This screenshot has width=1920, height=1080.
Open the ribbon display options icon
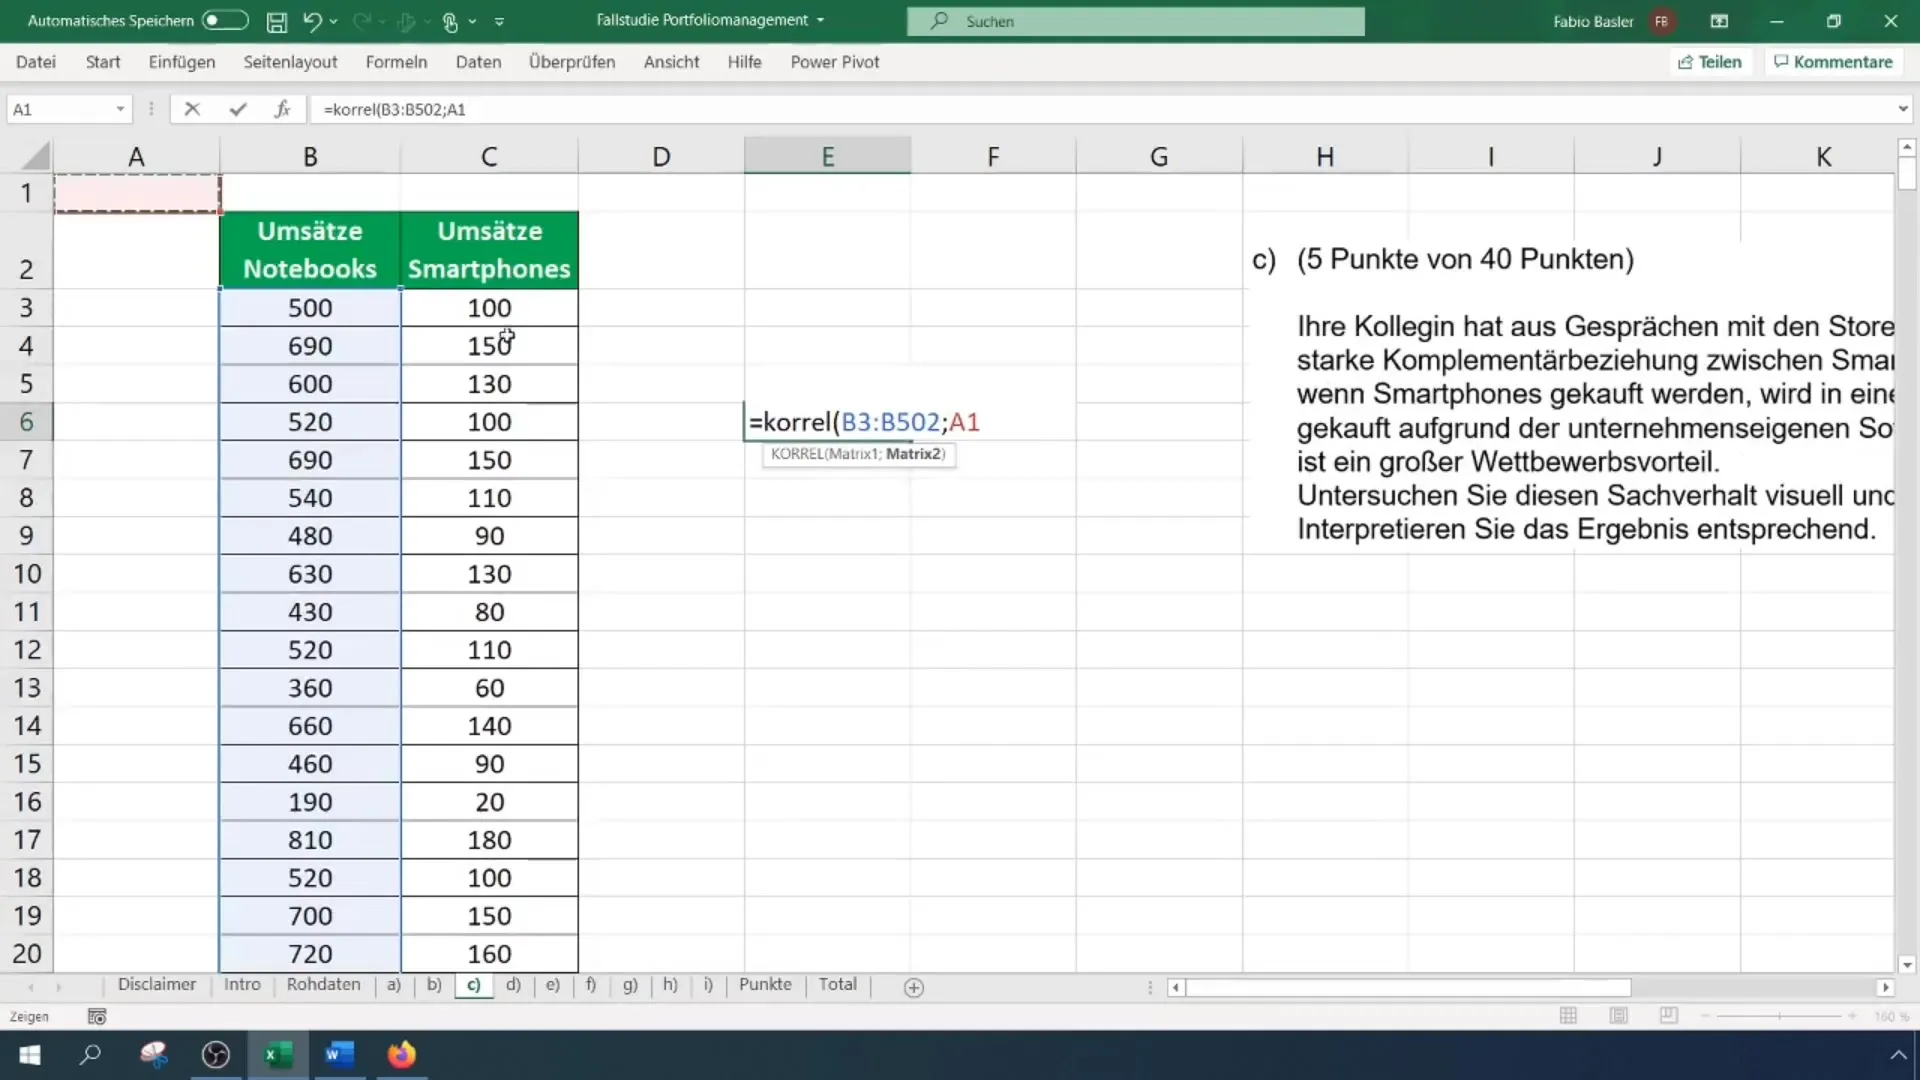(x=1720, y=21)
